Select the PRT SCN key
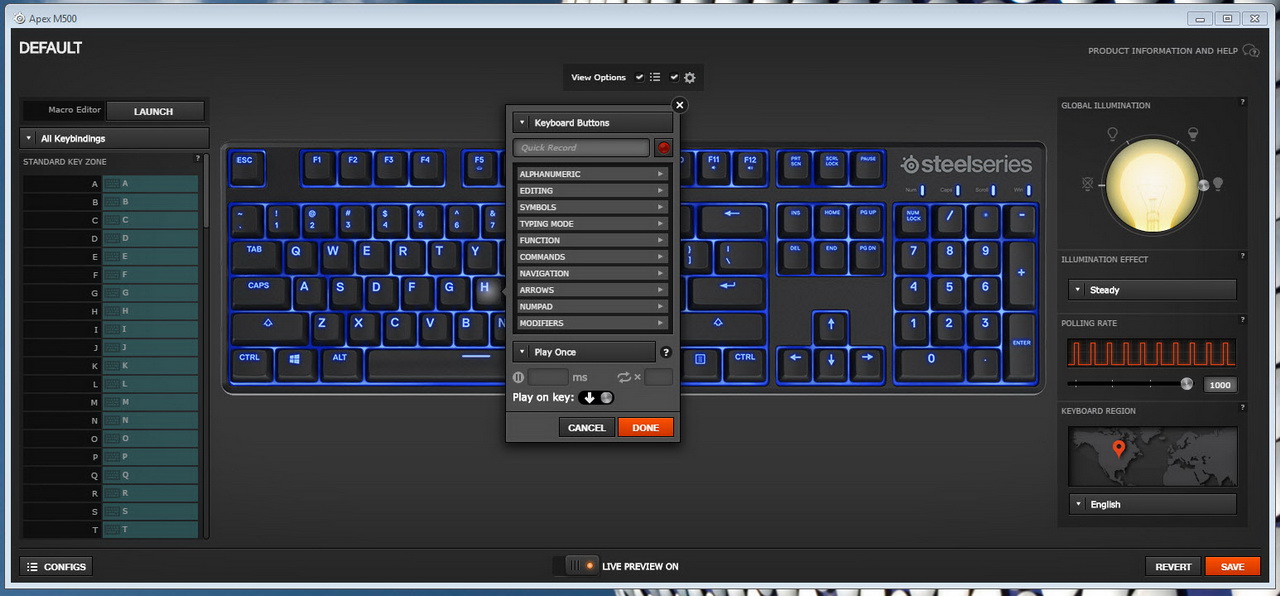The width and height of the screenshot is (1280, 596). (x=796, y=166)
